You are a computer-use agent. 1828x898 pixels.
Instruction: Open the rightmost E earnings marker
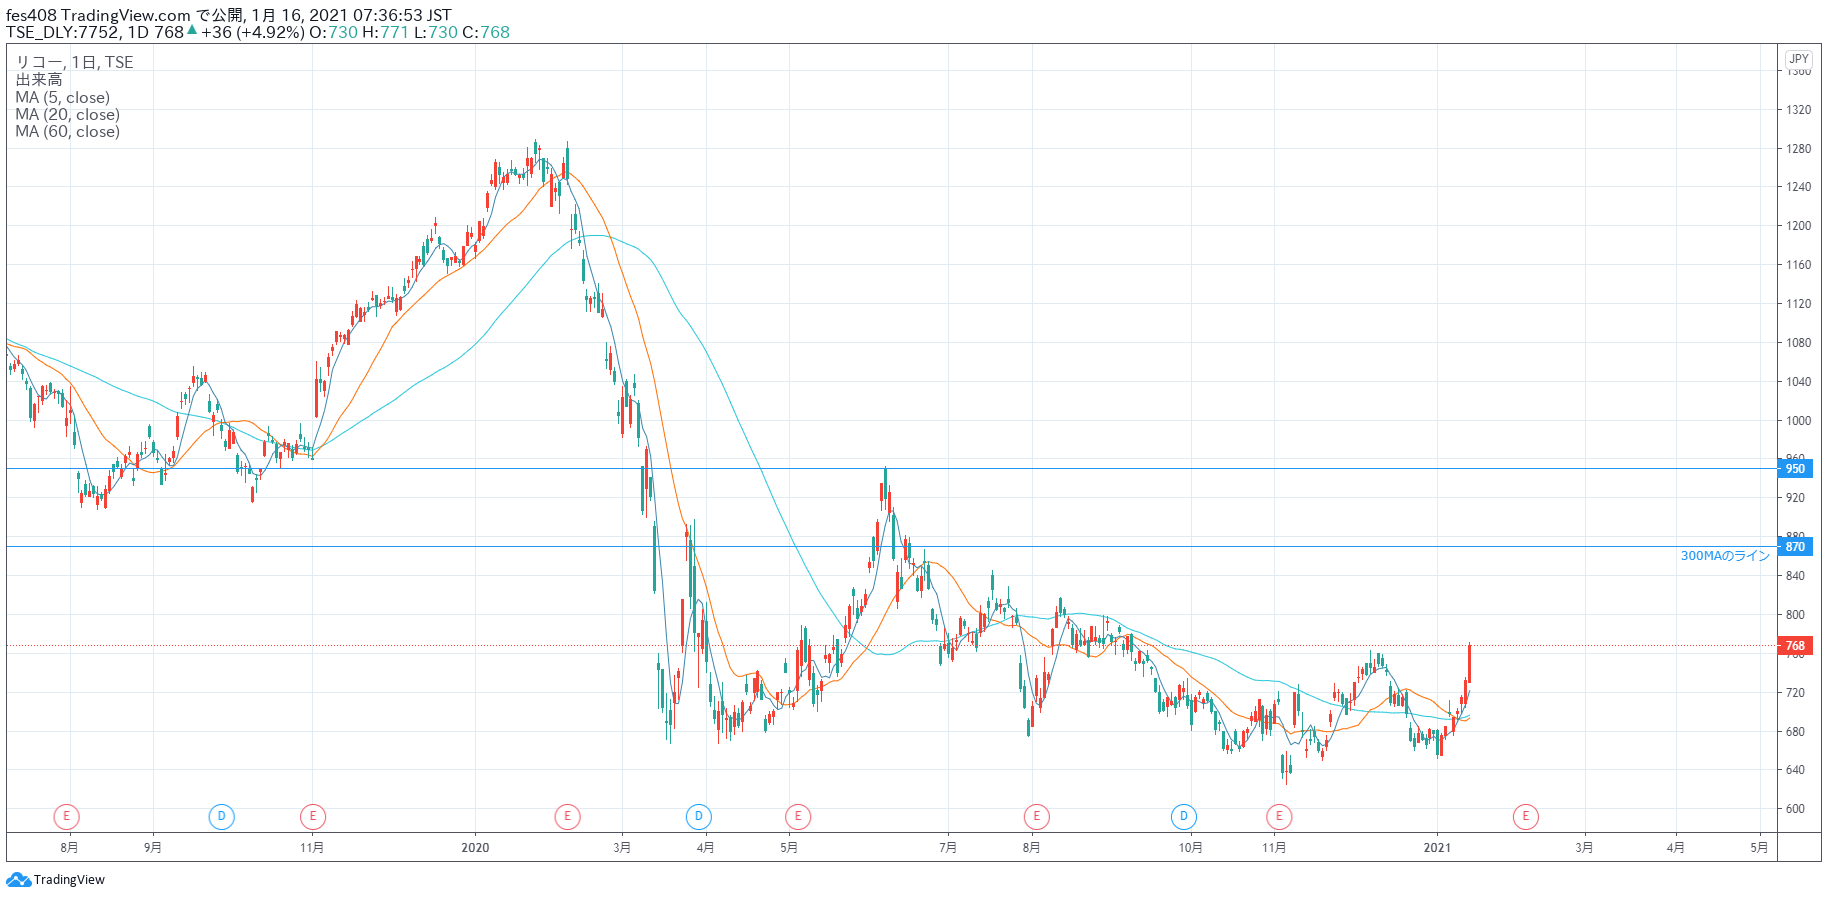pos(1525,817)
